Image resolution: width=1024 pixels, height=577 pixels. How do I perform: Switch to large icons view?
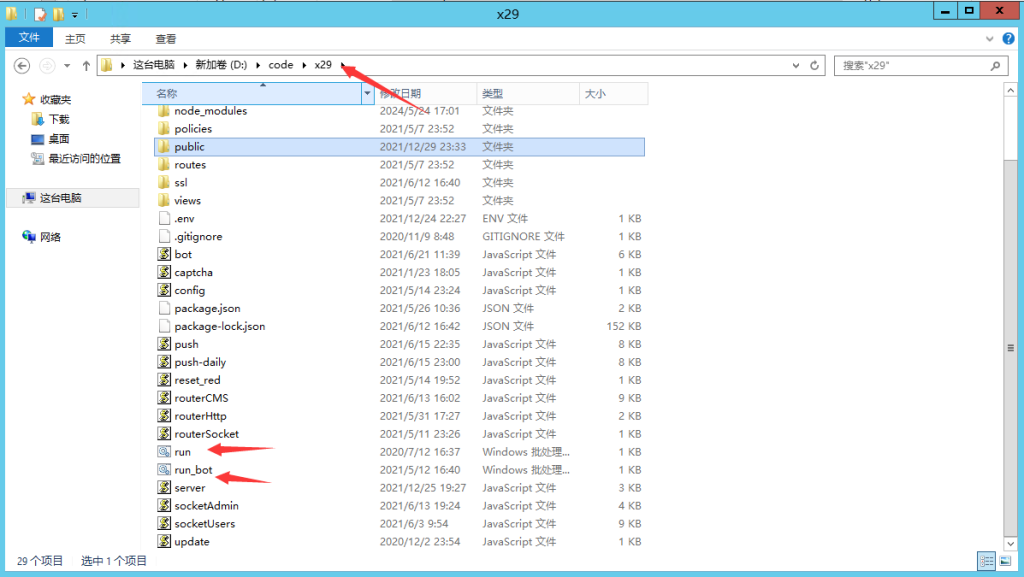[1004, 561]
